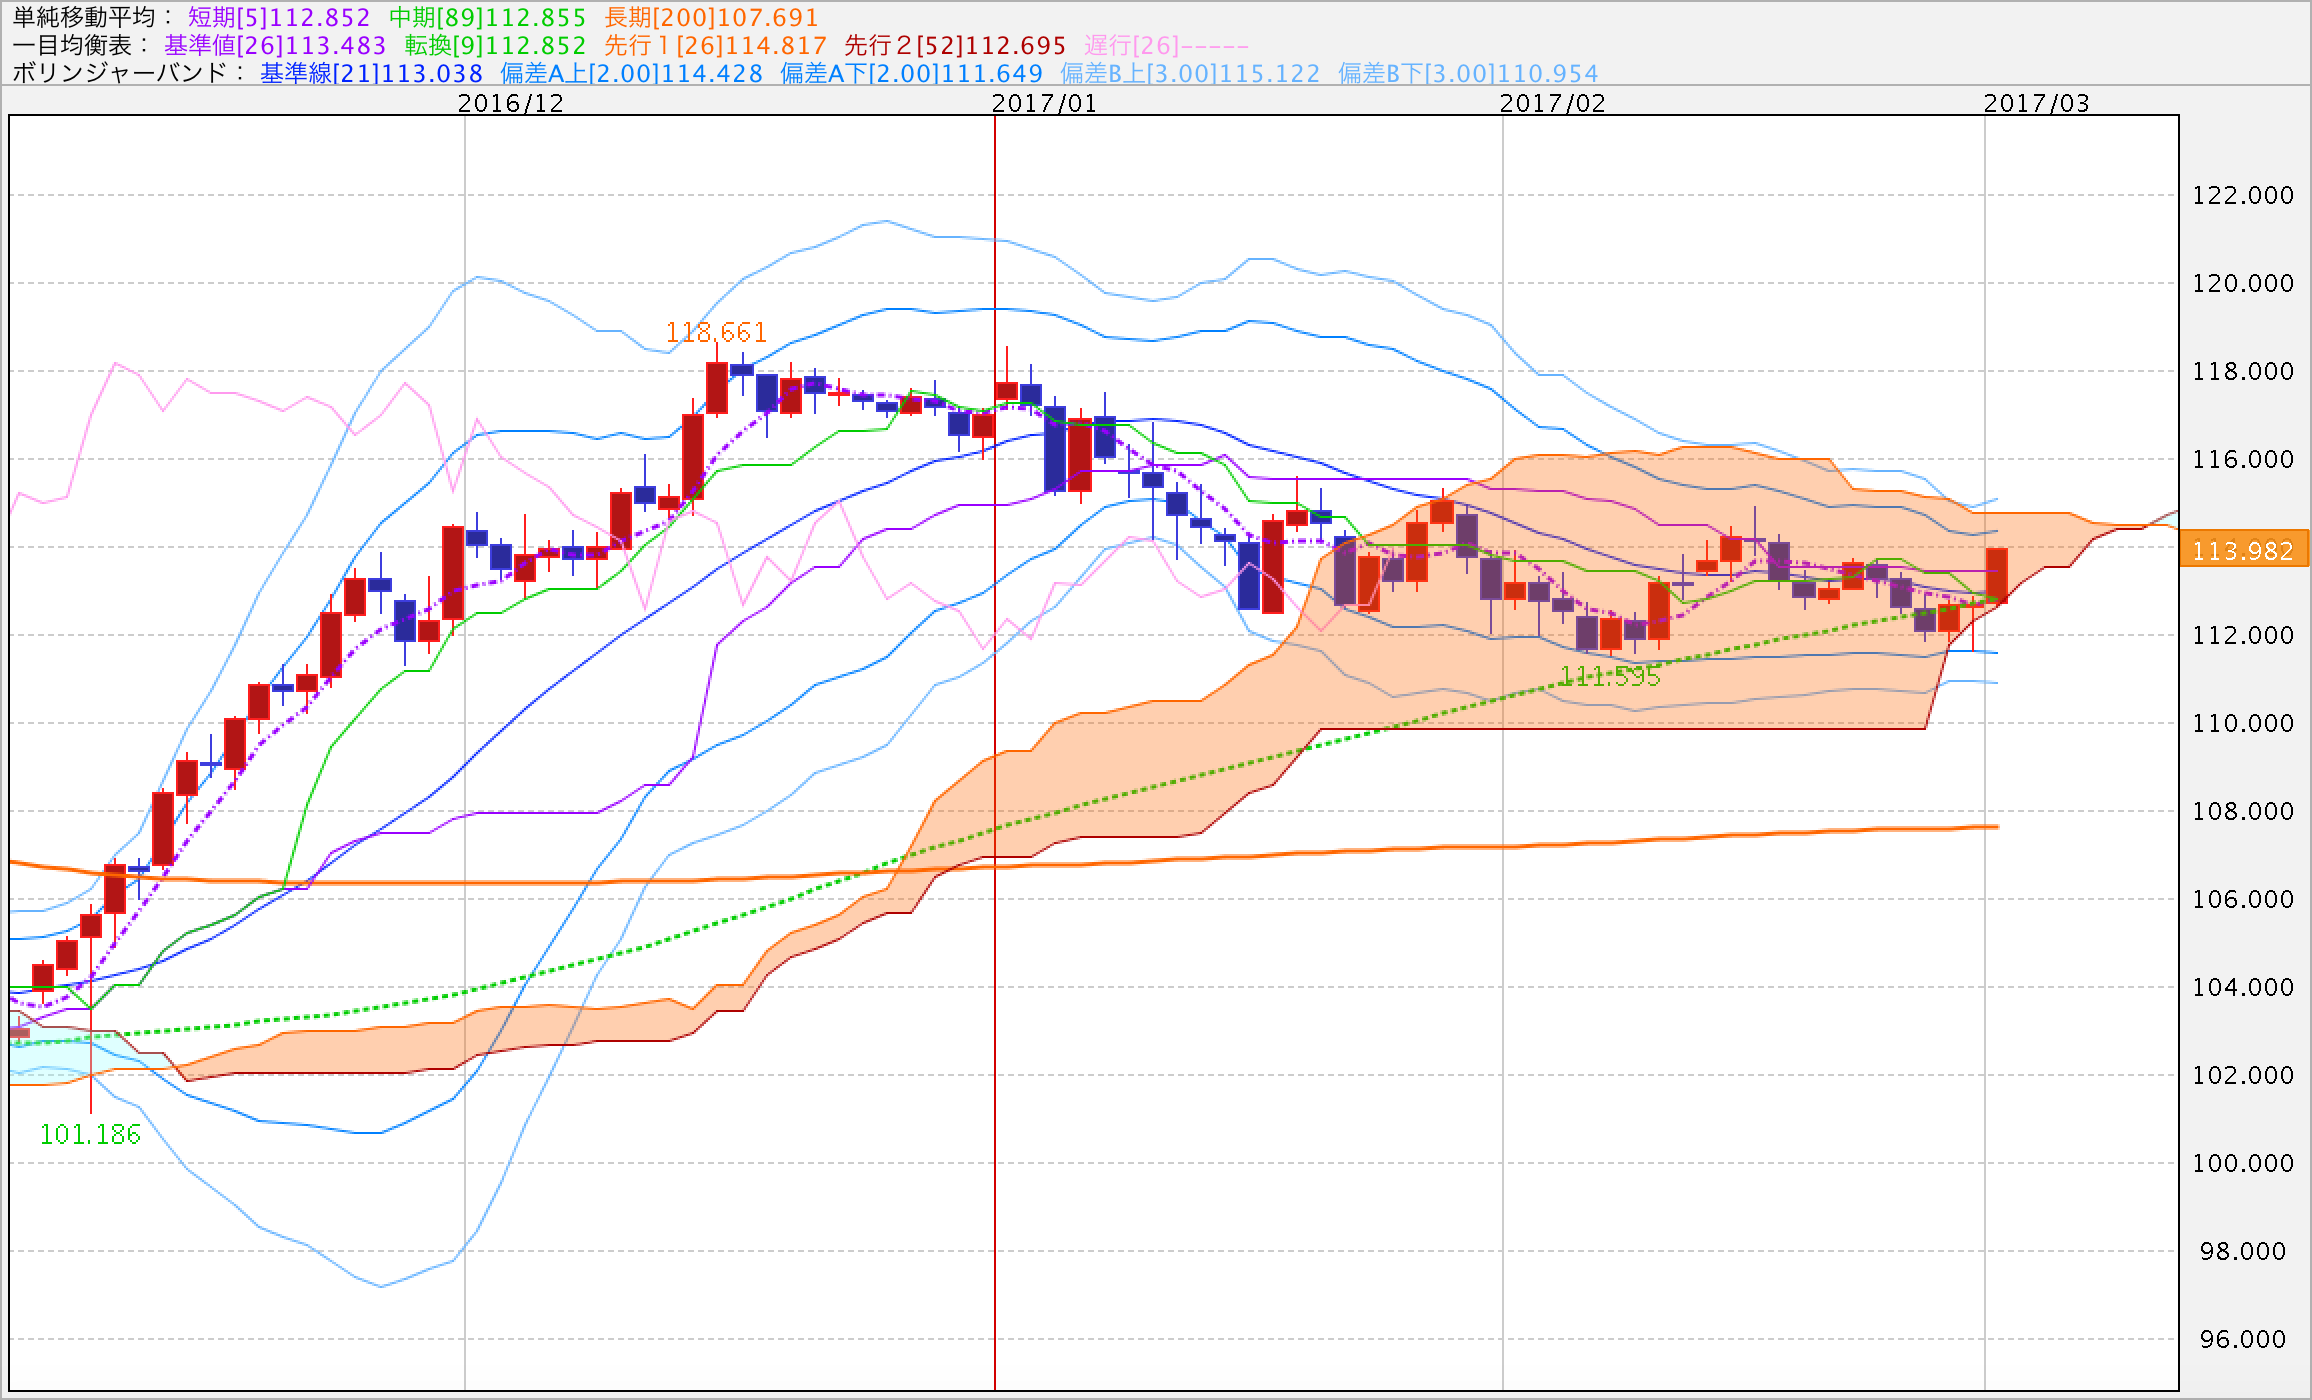
Task: Click the leading span 2 [52] 112.695 label
Action: point(955,46)
